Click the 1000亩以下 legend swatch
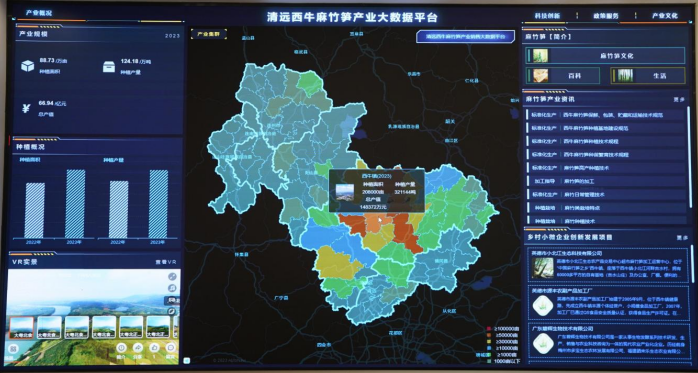This screenshot has width=698, height=373. [489, 361]
